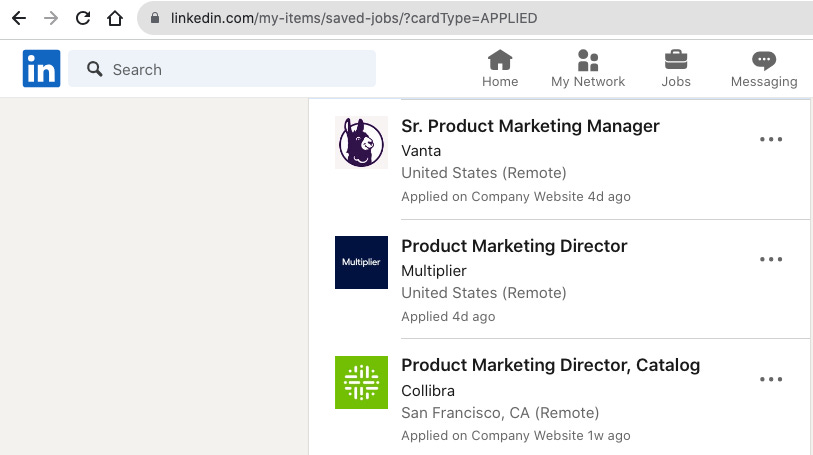Viewport: 813px width, 455px height.
Task: Click the browser home icon
Action: pos(115,18)
